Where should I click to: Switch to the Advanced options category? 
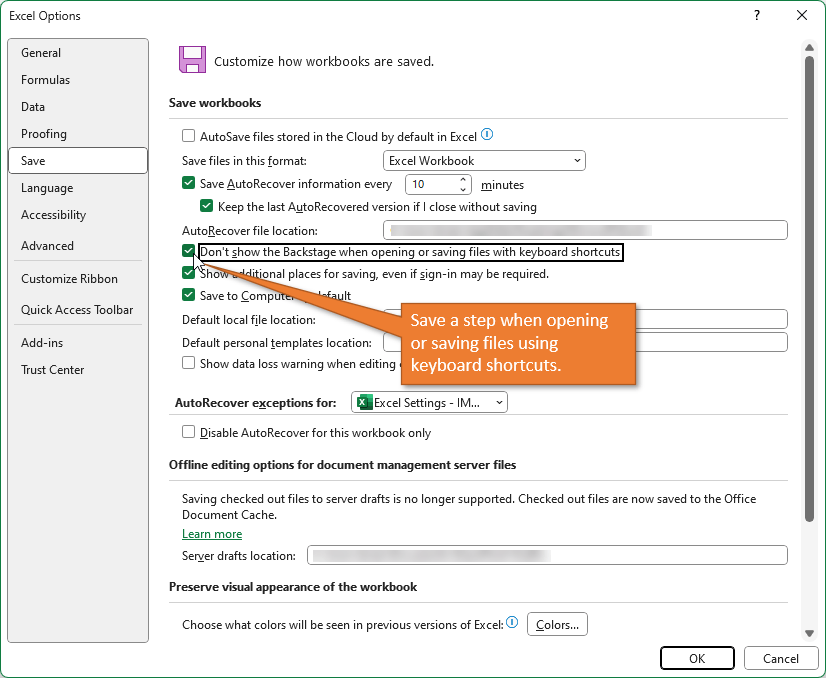pos(48,245)
